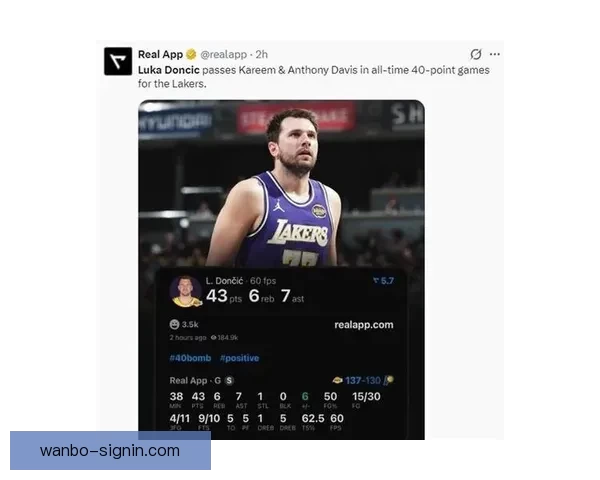Image resolution: width=600 pixels, height=480 pixels.
Task: Click the gold verified badge
Action: click(x=191, y=54)
